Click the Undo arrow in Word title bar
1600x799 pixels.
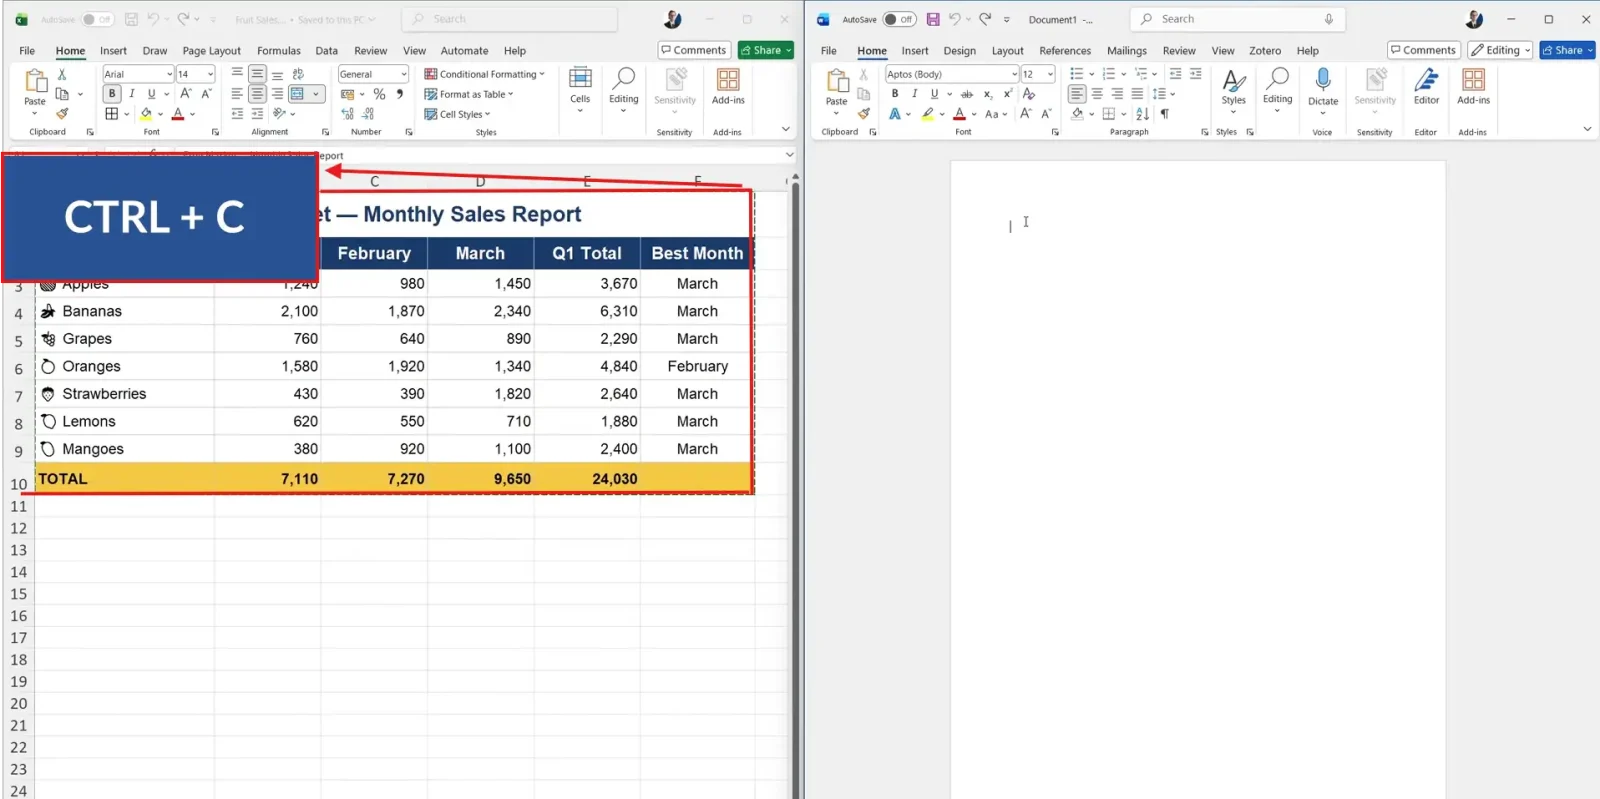pos(955,19)
